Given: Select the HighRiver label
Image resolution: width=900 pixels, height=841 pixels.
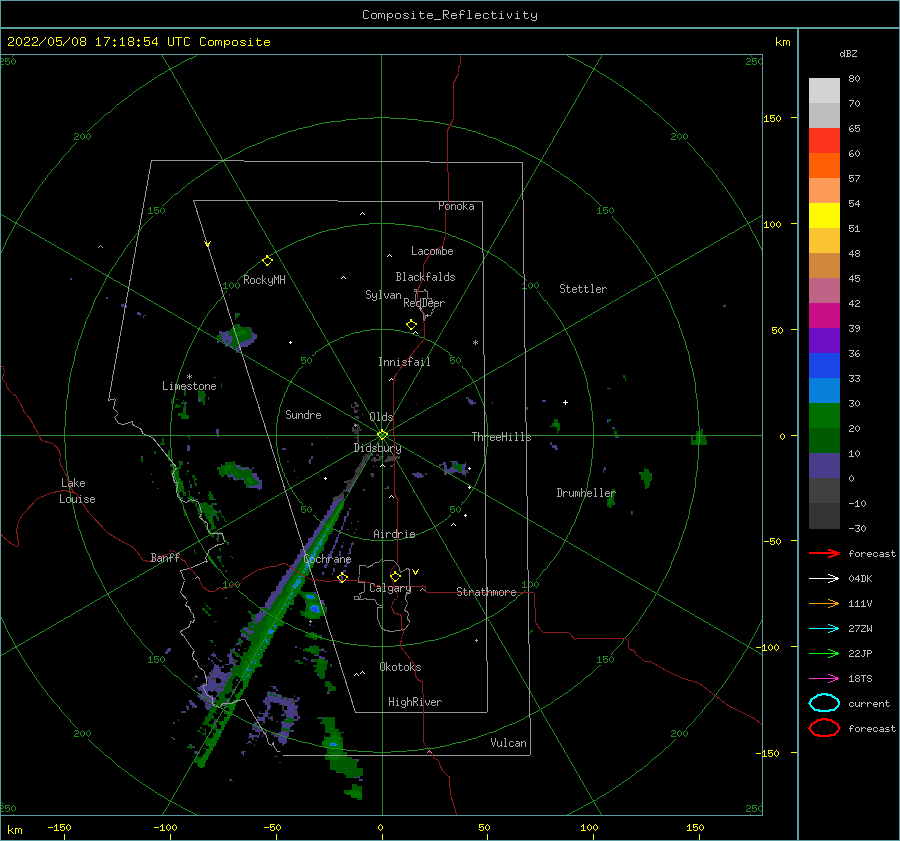Looking at the screenshot, I should pos(415,702).
